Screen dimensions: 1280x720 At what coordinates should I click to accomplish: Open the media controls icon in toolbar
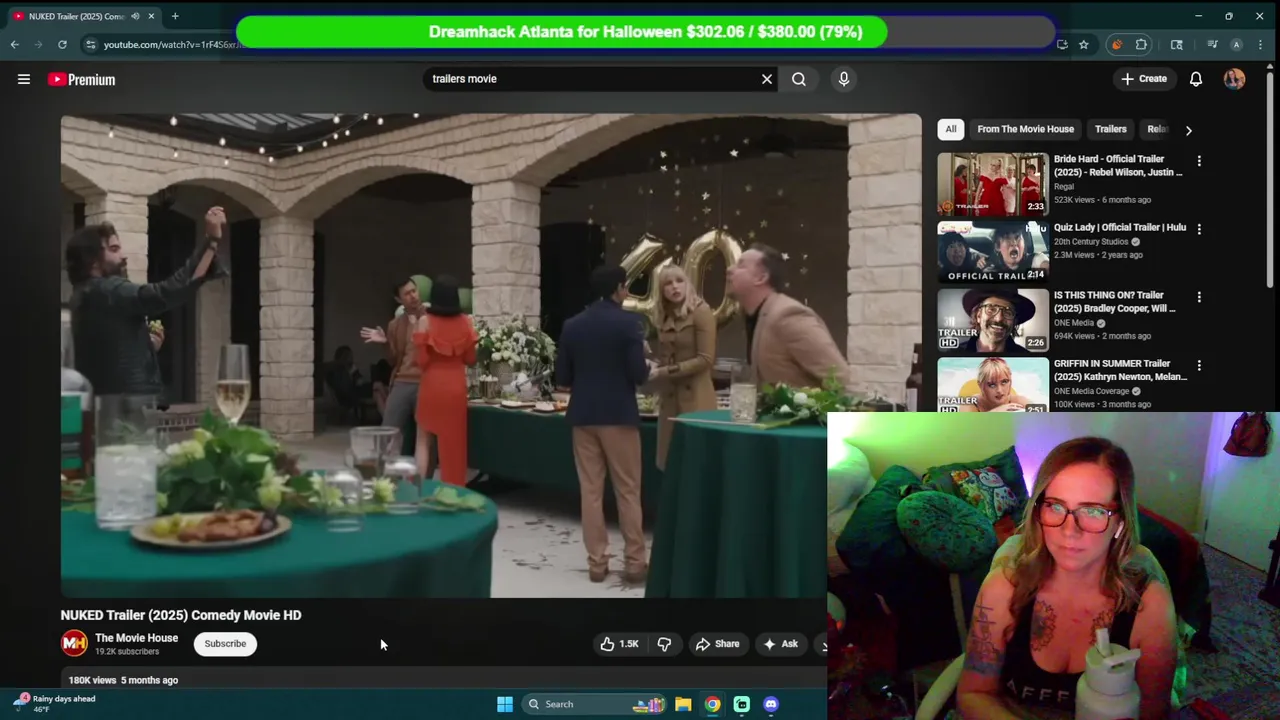[x=1212, y=45]
